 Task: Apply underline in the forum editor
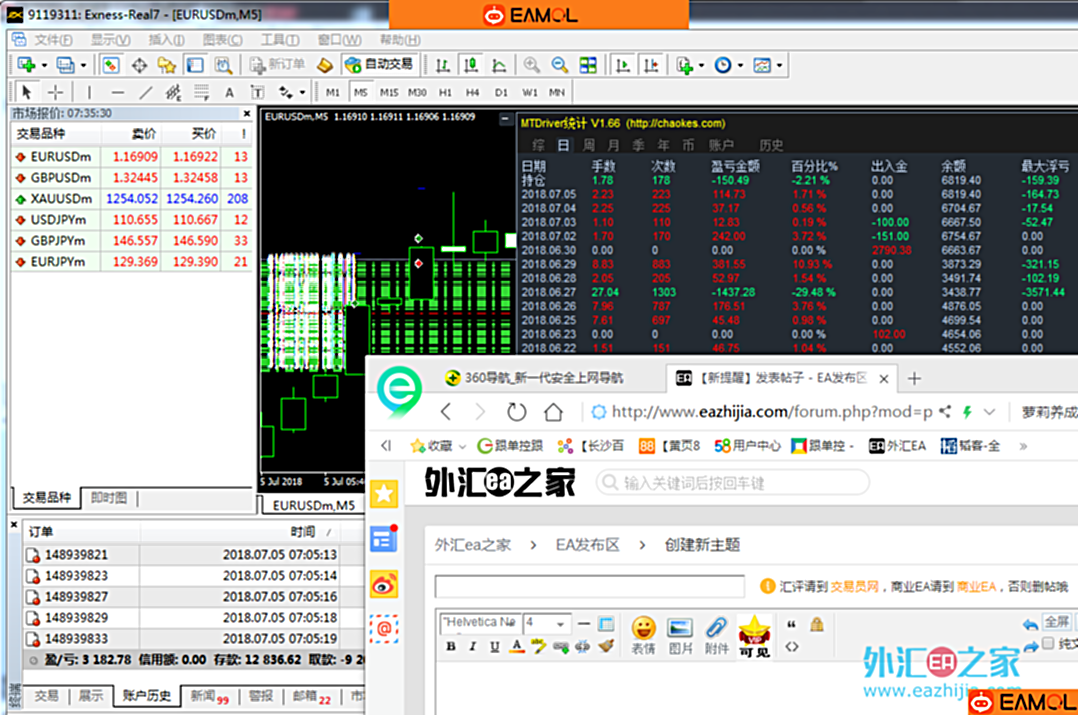494,646
